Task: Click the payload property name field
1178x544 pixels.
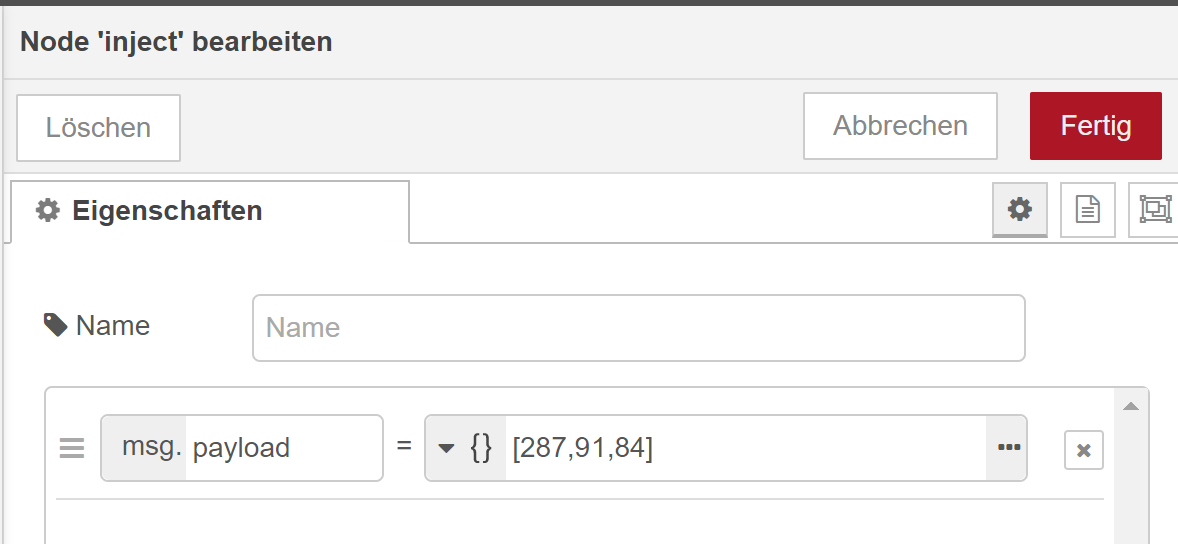Action: 284,448
